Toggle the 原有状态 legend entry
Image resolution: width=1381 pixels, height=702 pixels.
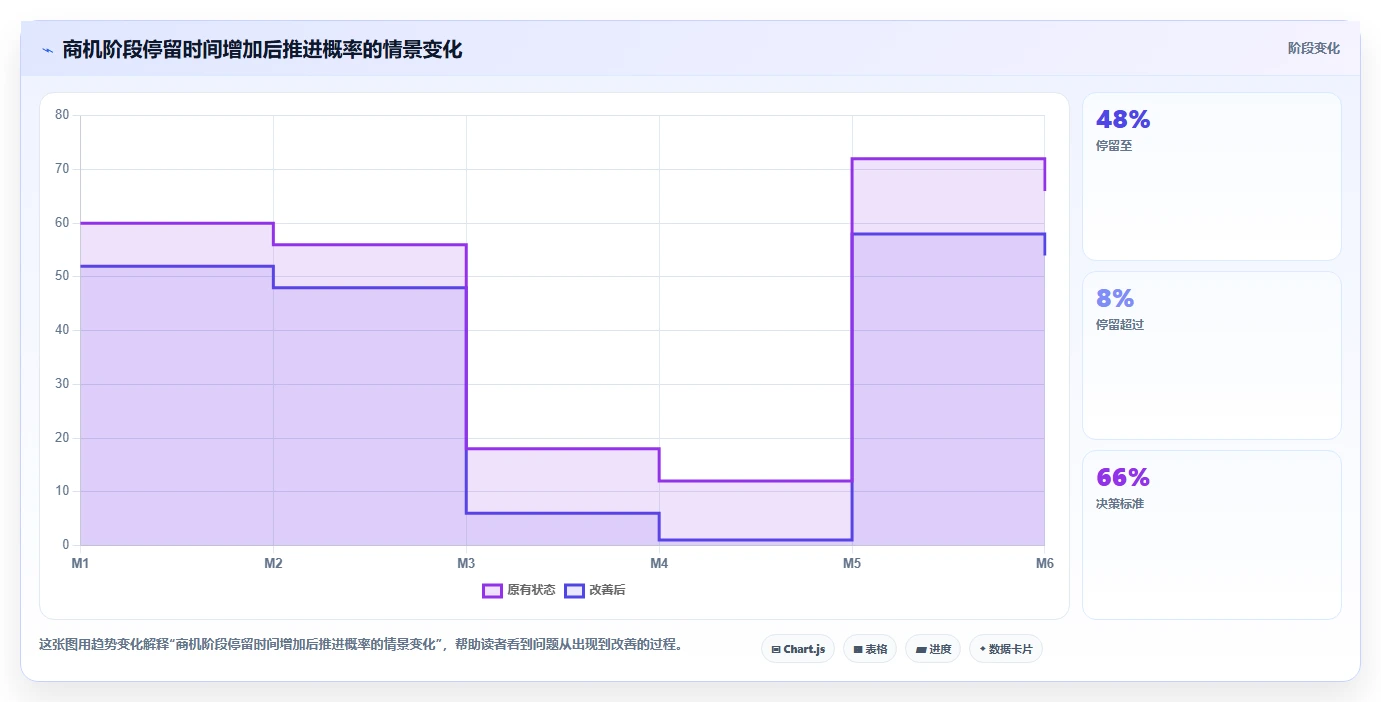point(518,590)
